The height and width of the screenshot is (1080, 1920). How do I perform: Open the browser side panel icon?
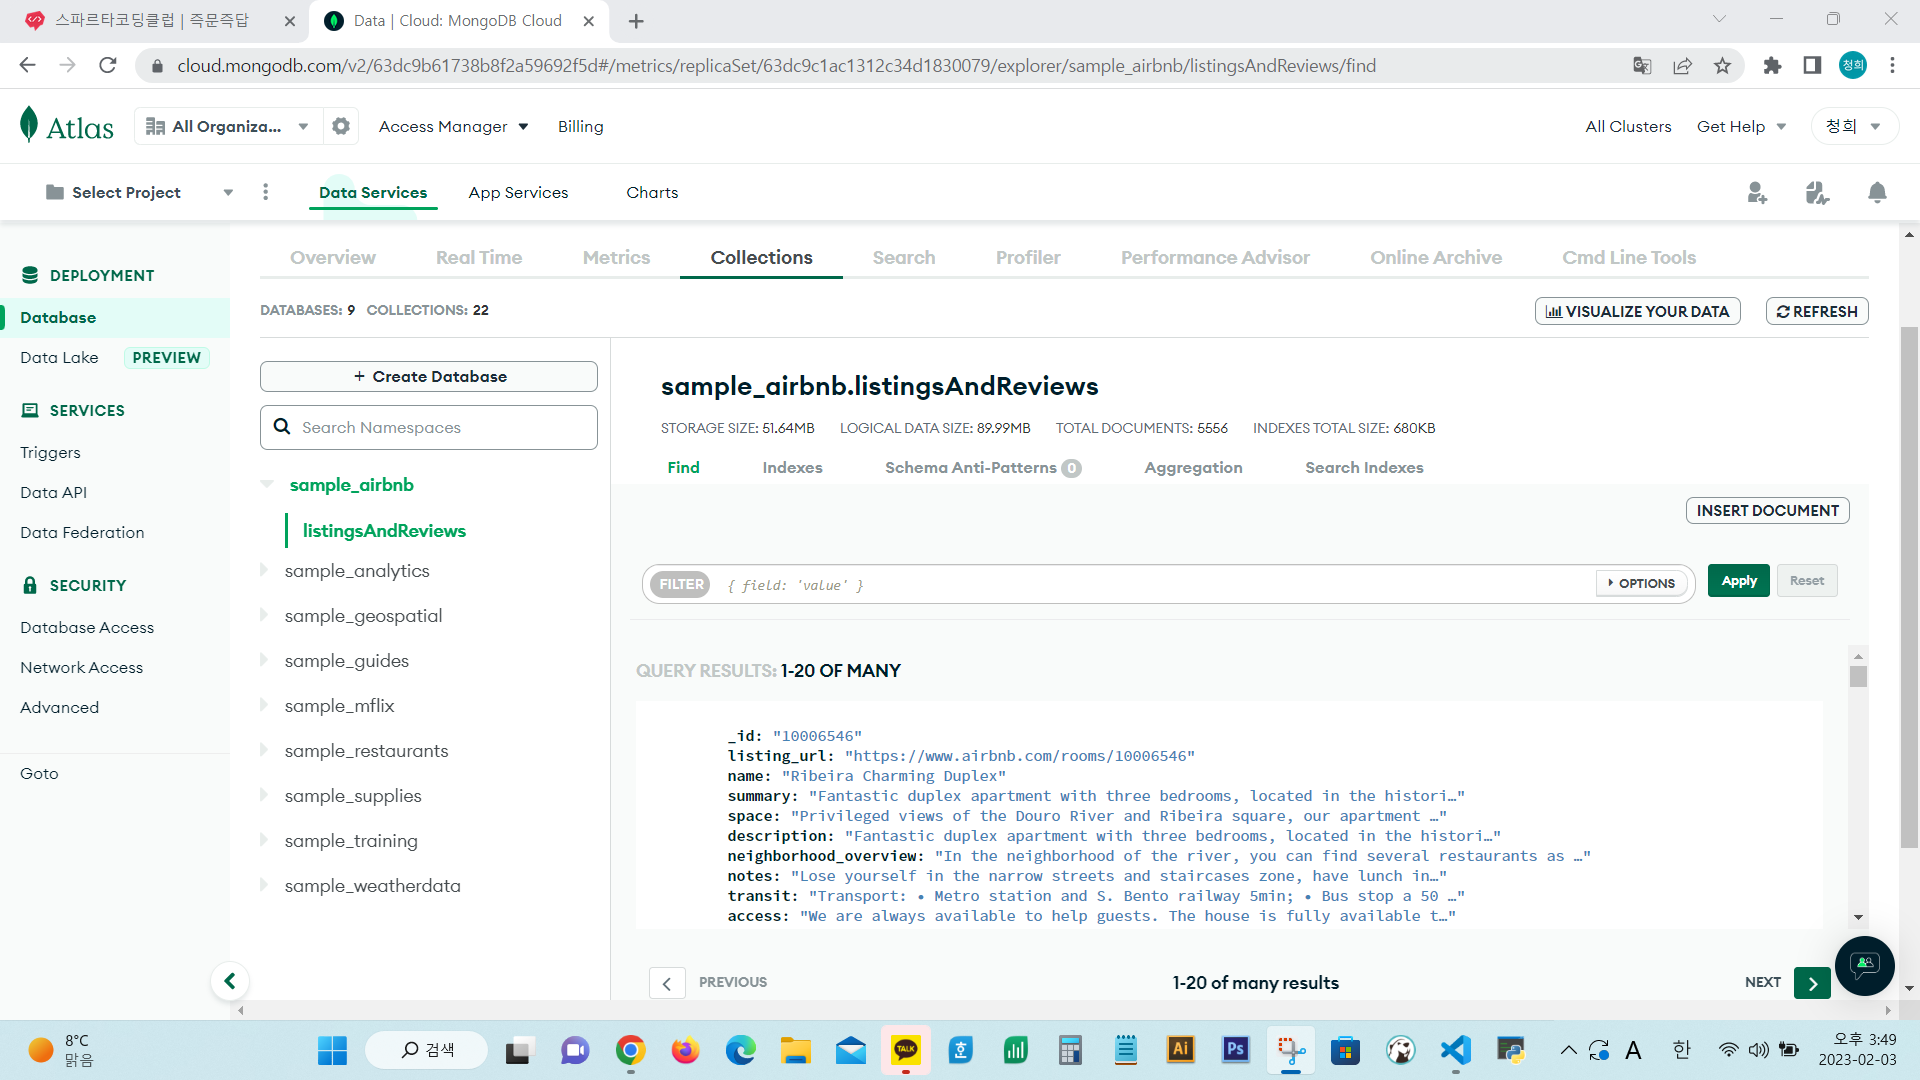(x=1812, y=65)
